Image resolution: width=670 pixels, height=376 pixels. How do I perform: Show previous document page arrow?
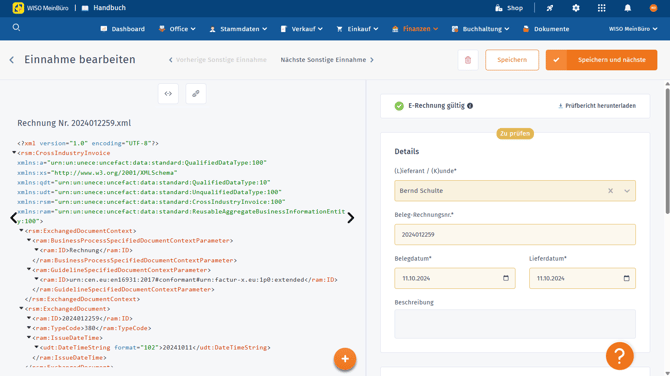[13, 218]
